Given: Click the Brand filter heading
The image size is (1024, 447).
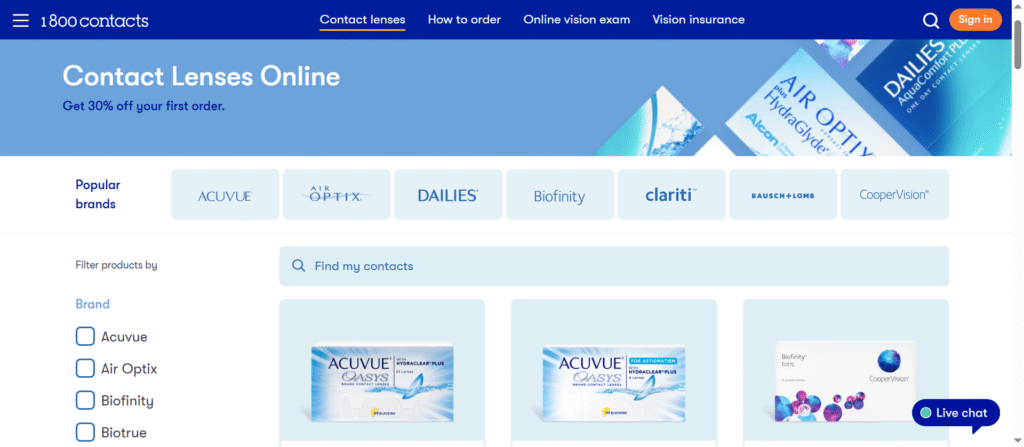Looking at the screenshot, I should pyautogui.click(x=93, y=304).
